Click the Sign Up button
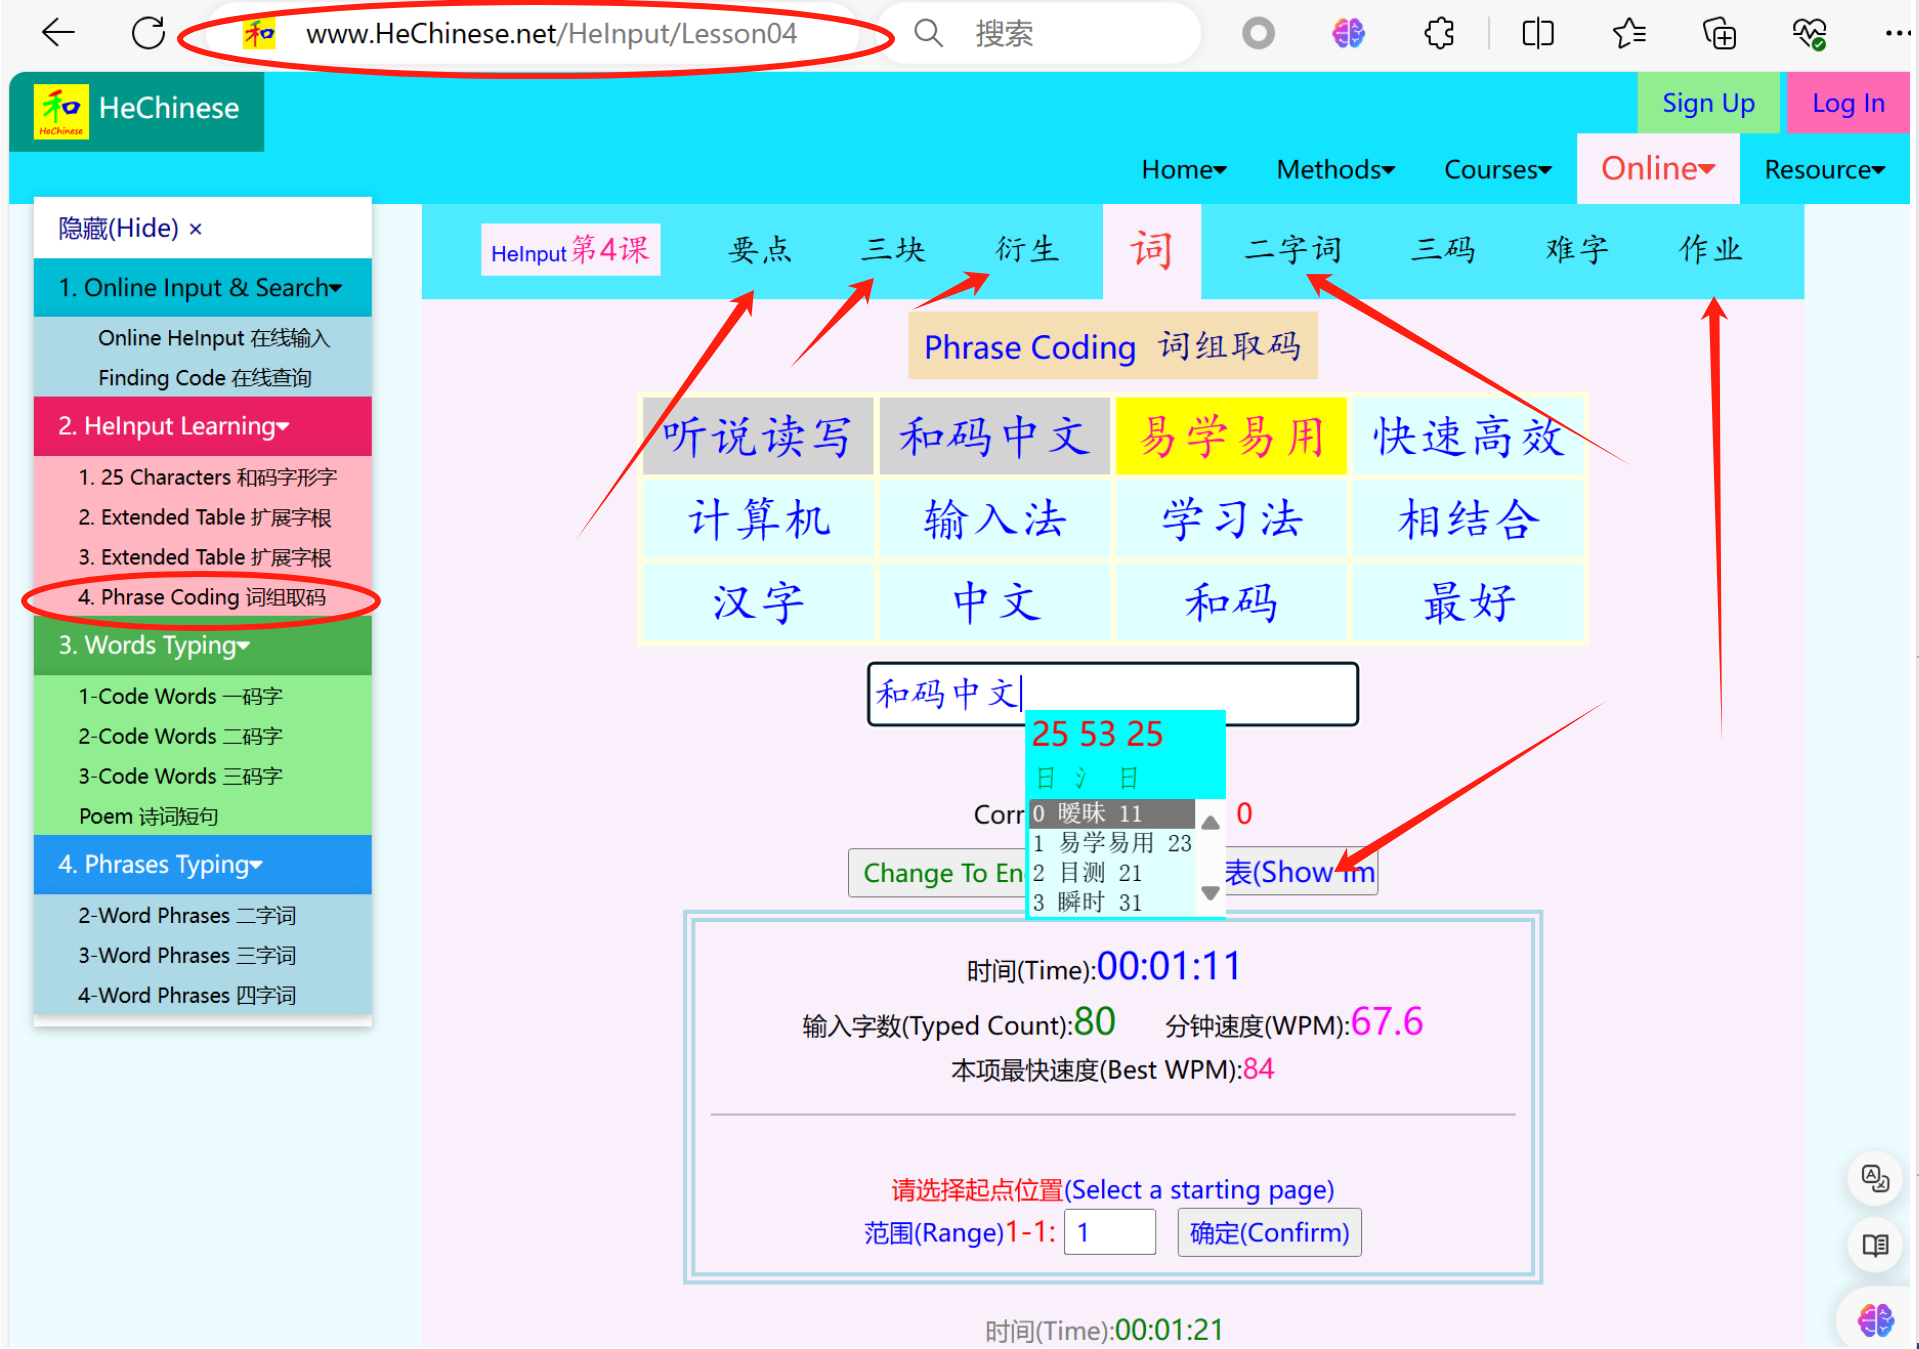The image size is (1919, 1349). click(1708, 103)
